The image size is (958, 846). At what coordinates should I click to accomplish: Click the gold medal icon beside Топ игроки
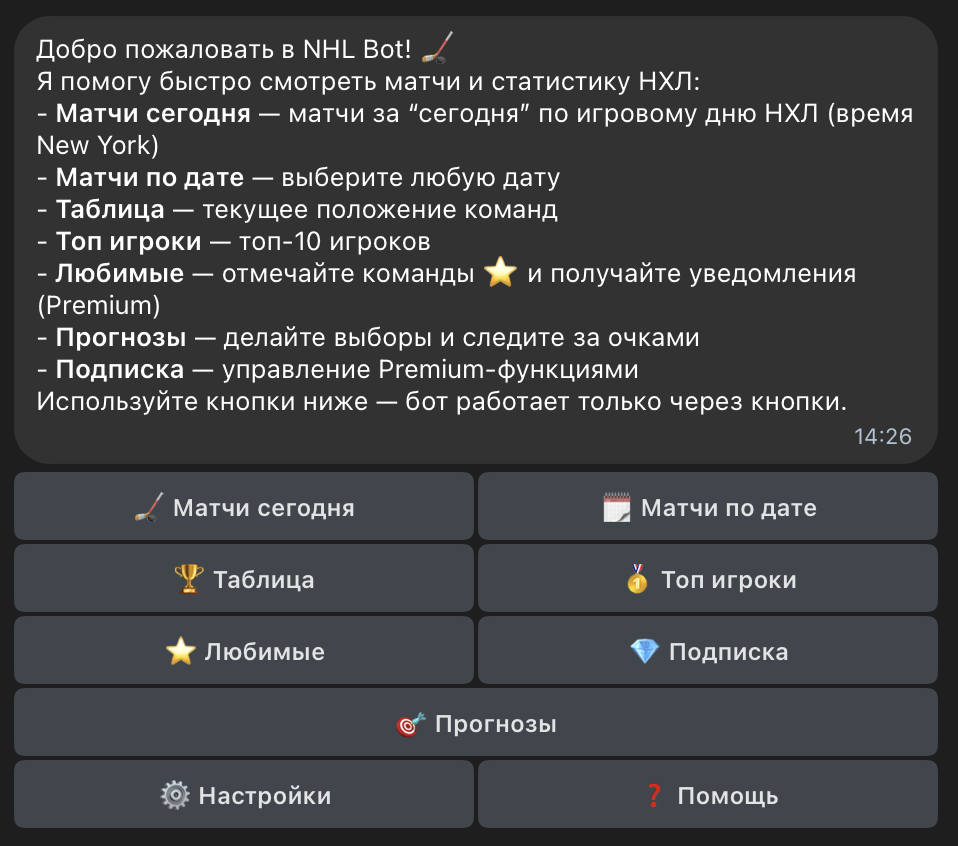(637, 580)
